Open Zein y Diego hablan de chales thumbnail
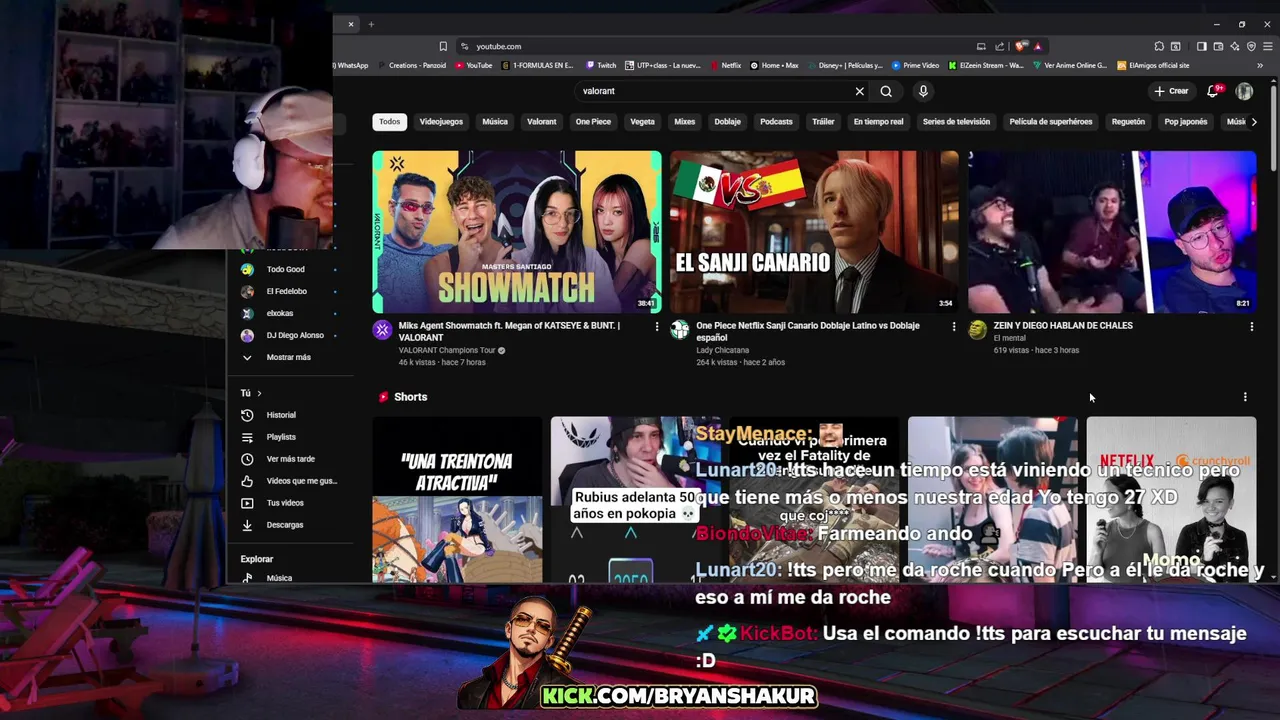 coord(1112,232)
